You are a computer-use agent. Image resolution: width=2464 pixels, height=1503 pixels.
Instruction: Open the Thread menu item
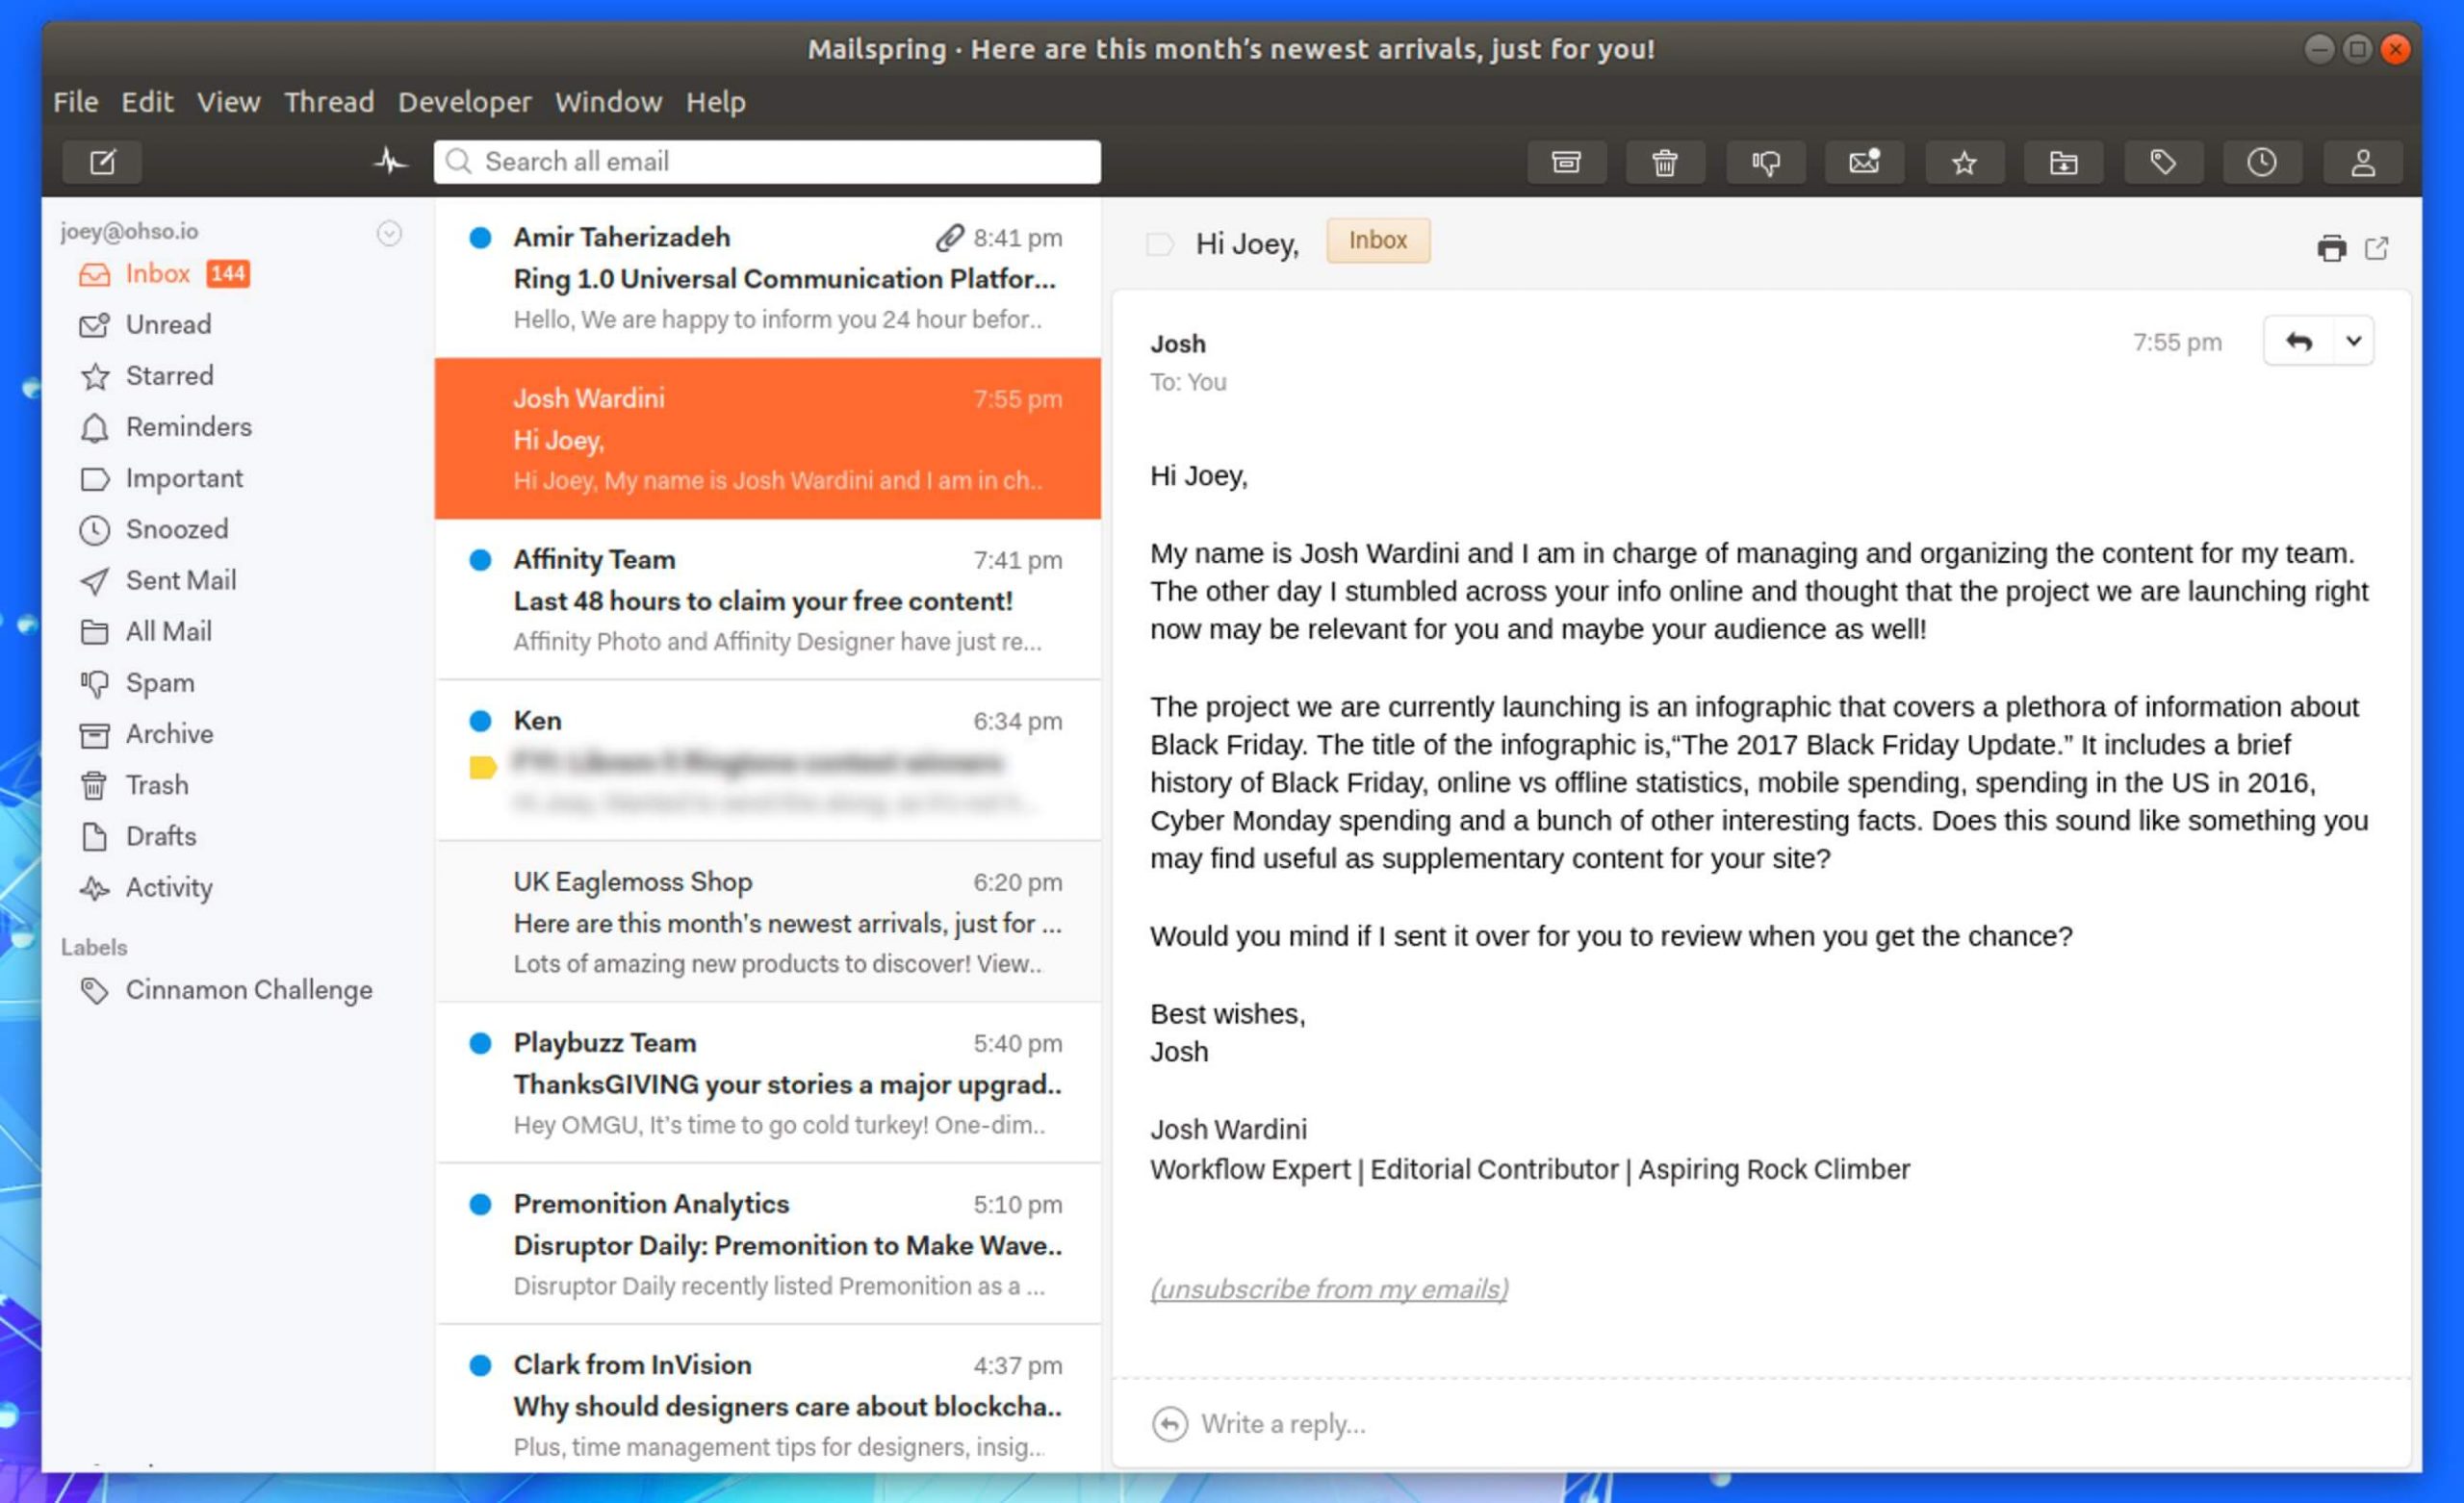[x=329, y=100]
